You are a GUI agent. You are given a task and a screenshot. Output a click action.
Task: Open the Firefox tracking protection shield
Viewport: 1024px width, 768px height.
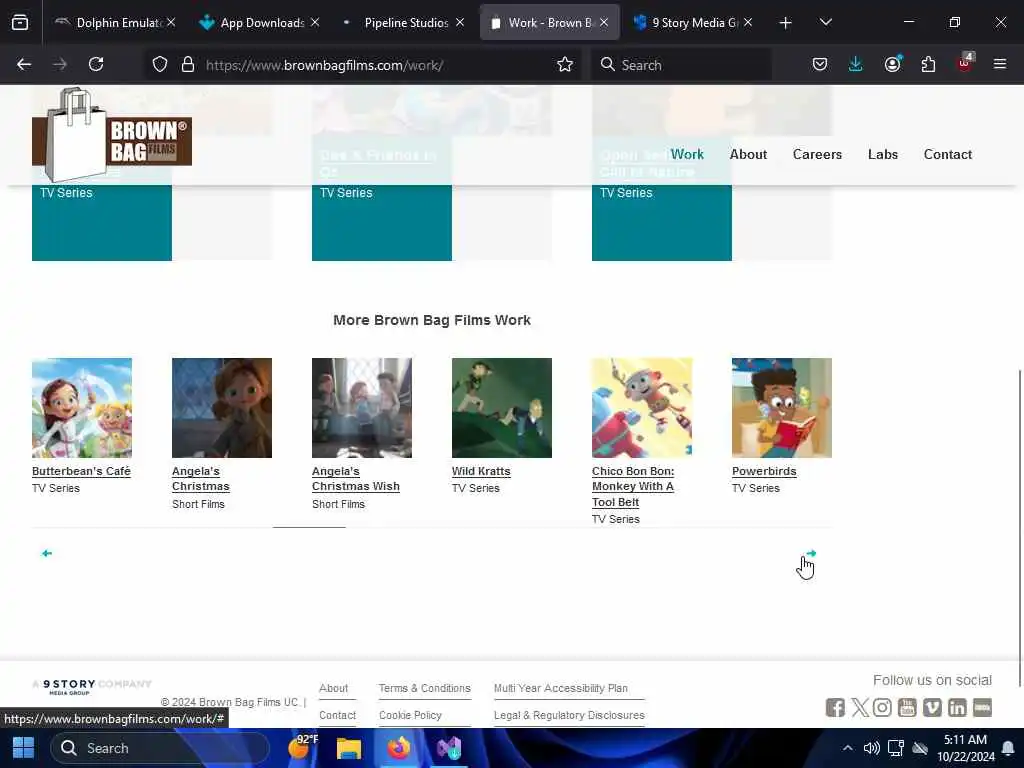[x=160, y=64]
